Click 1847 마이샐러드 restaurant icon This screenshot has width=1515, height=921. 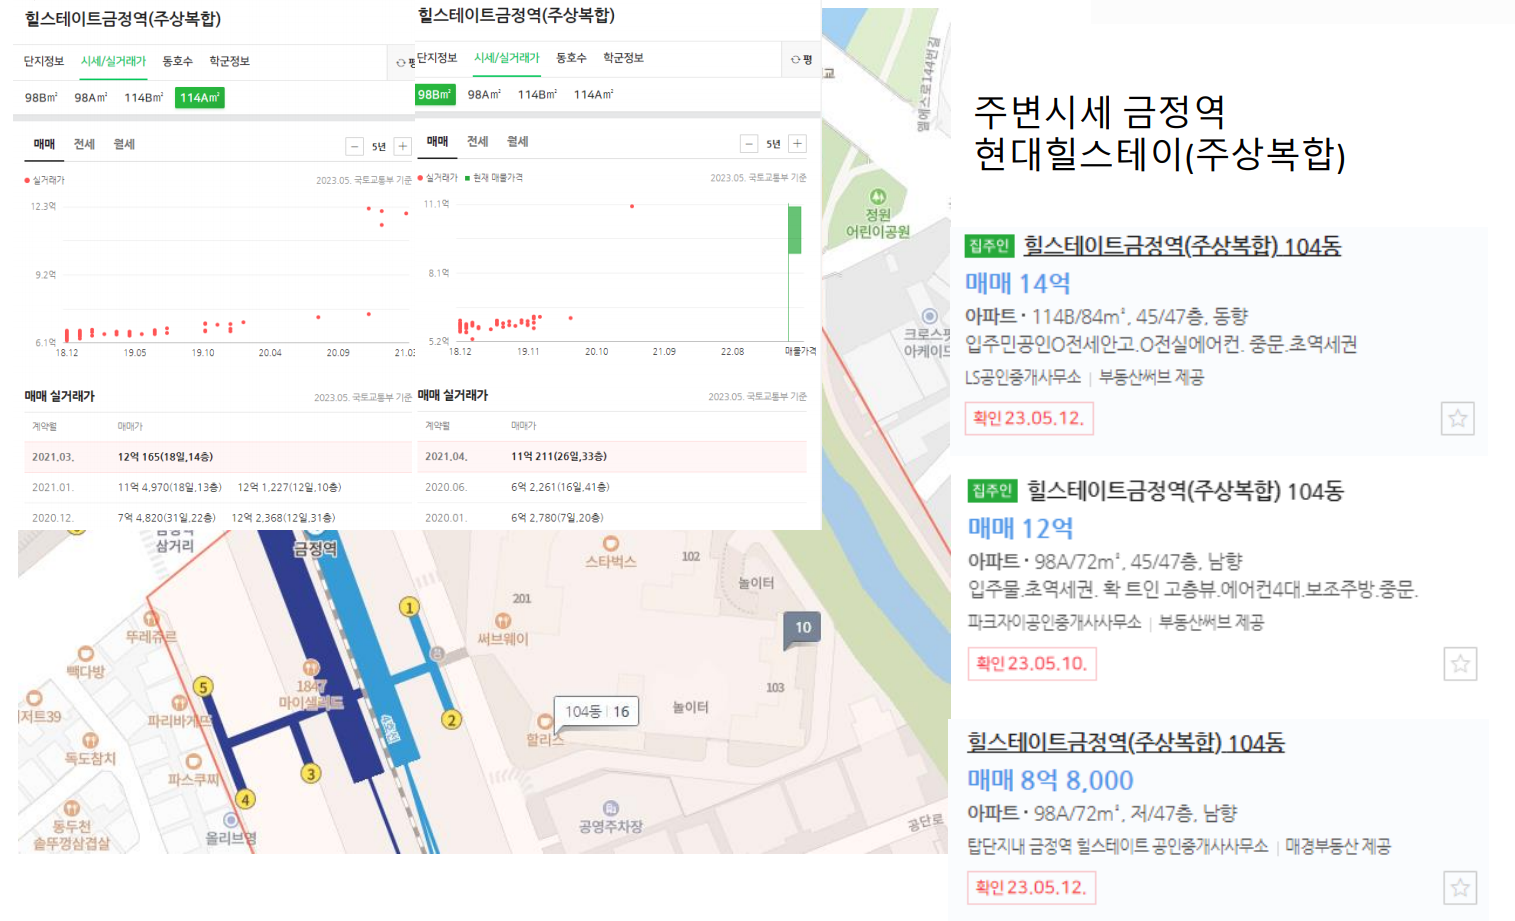click(x=311, y=667)
